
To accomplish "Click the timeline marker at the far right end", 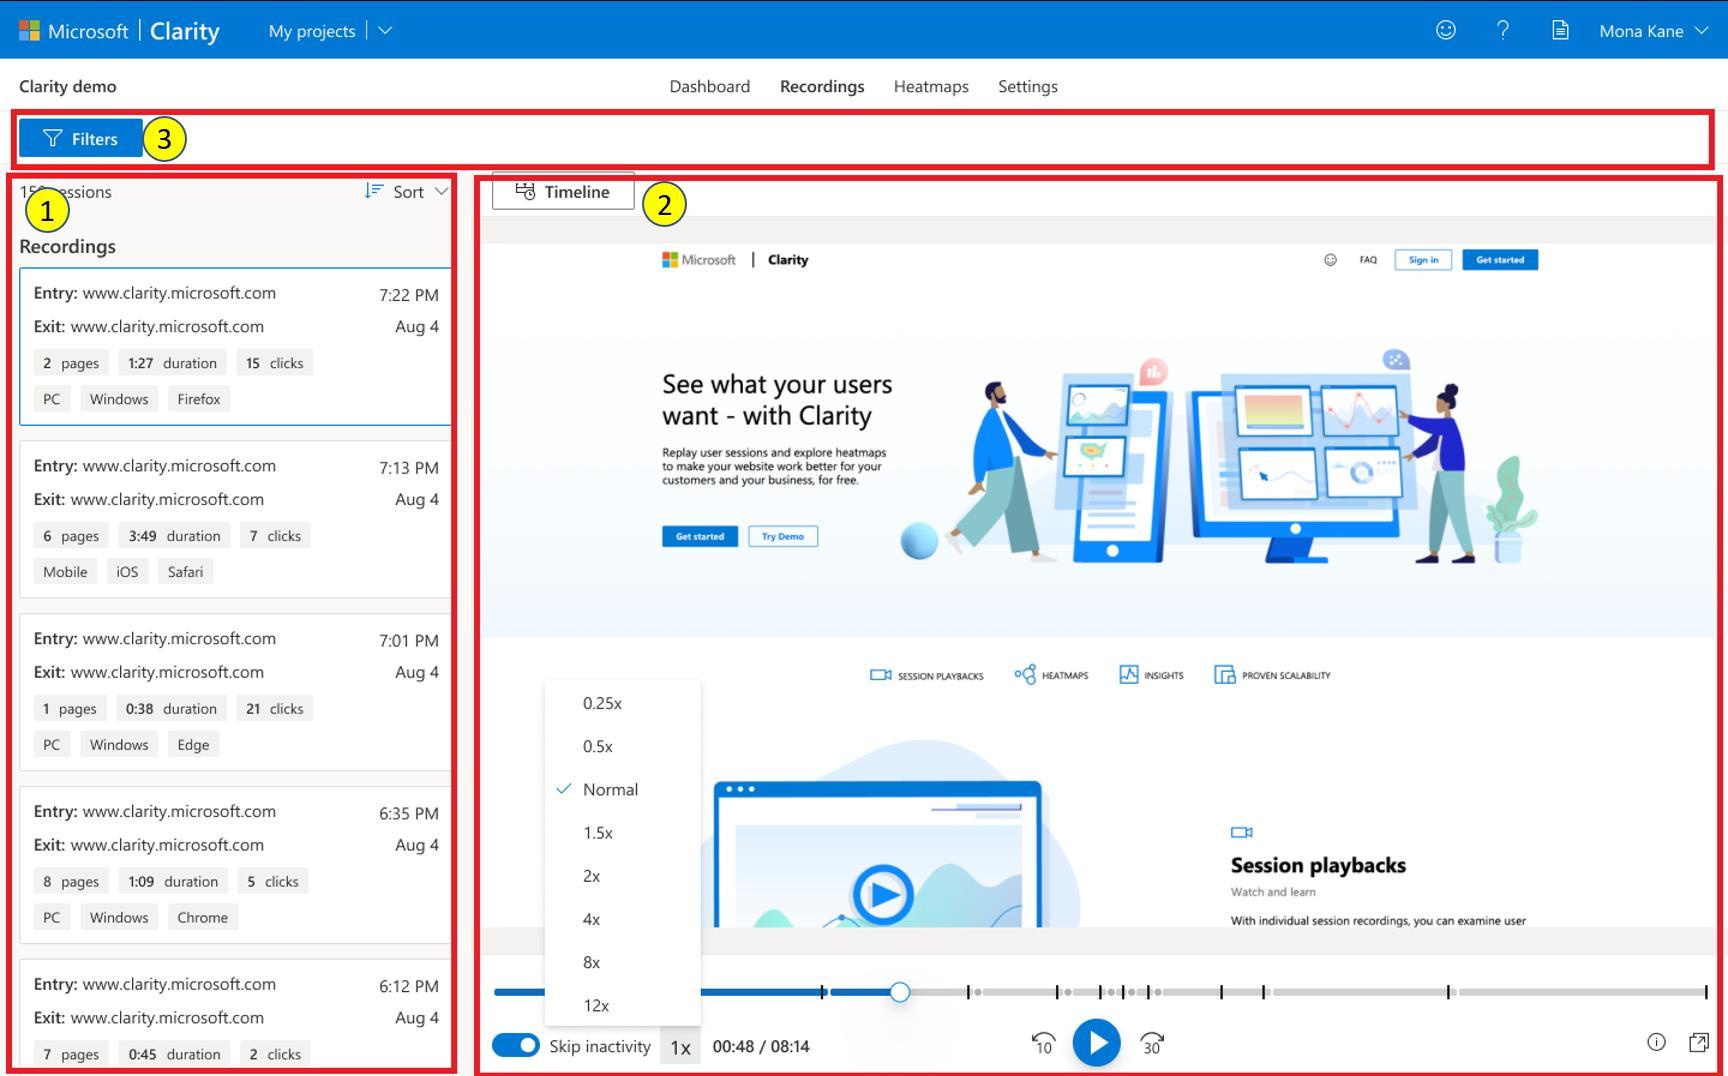I will pyautogui.click(x=1705, y=991).
